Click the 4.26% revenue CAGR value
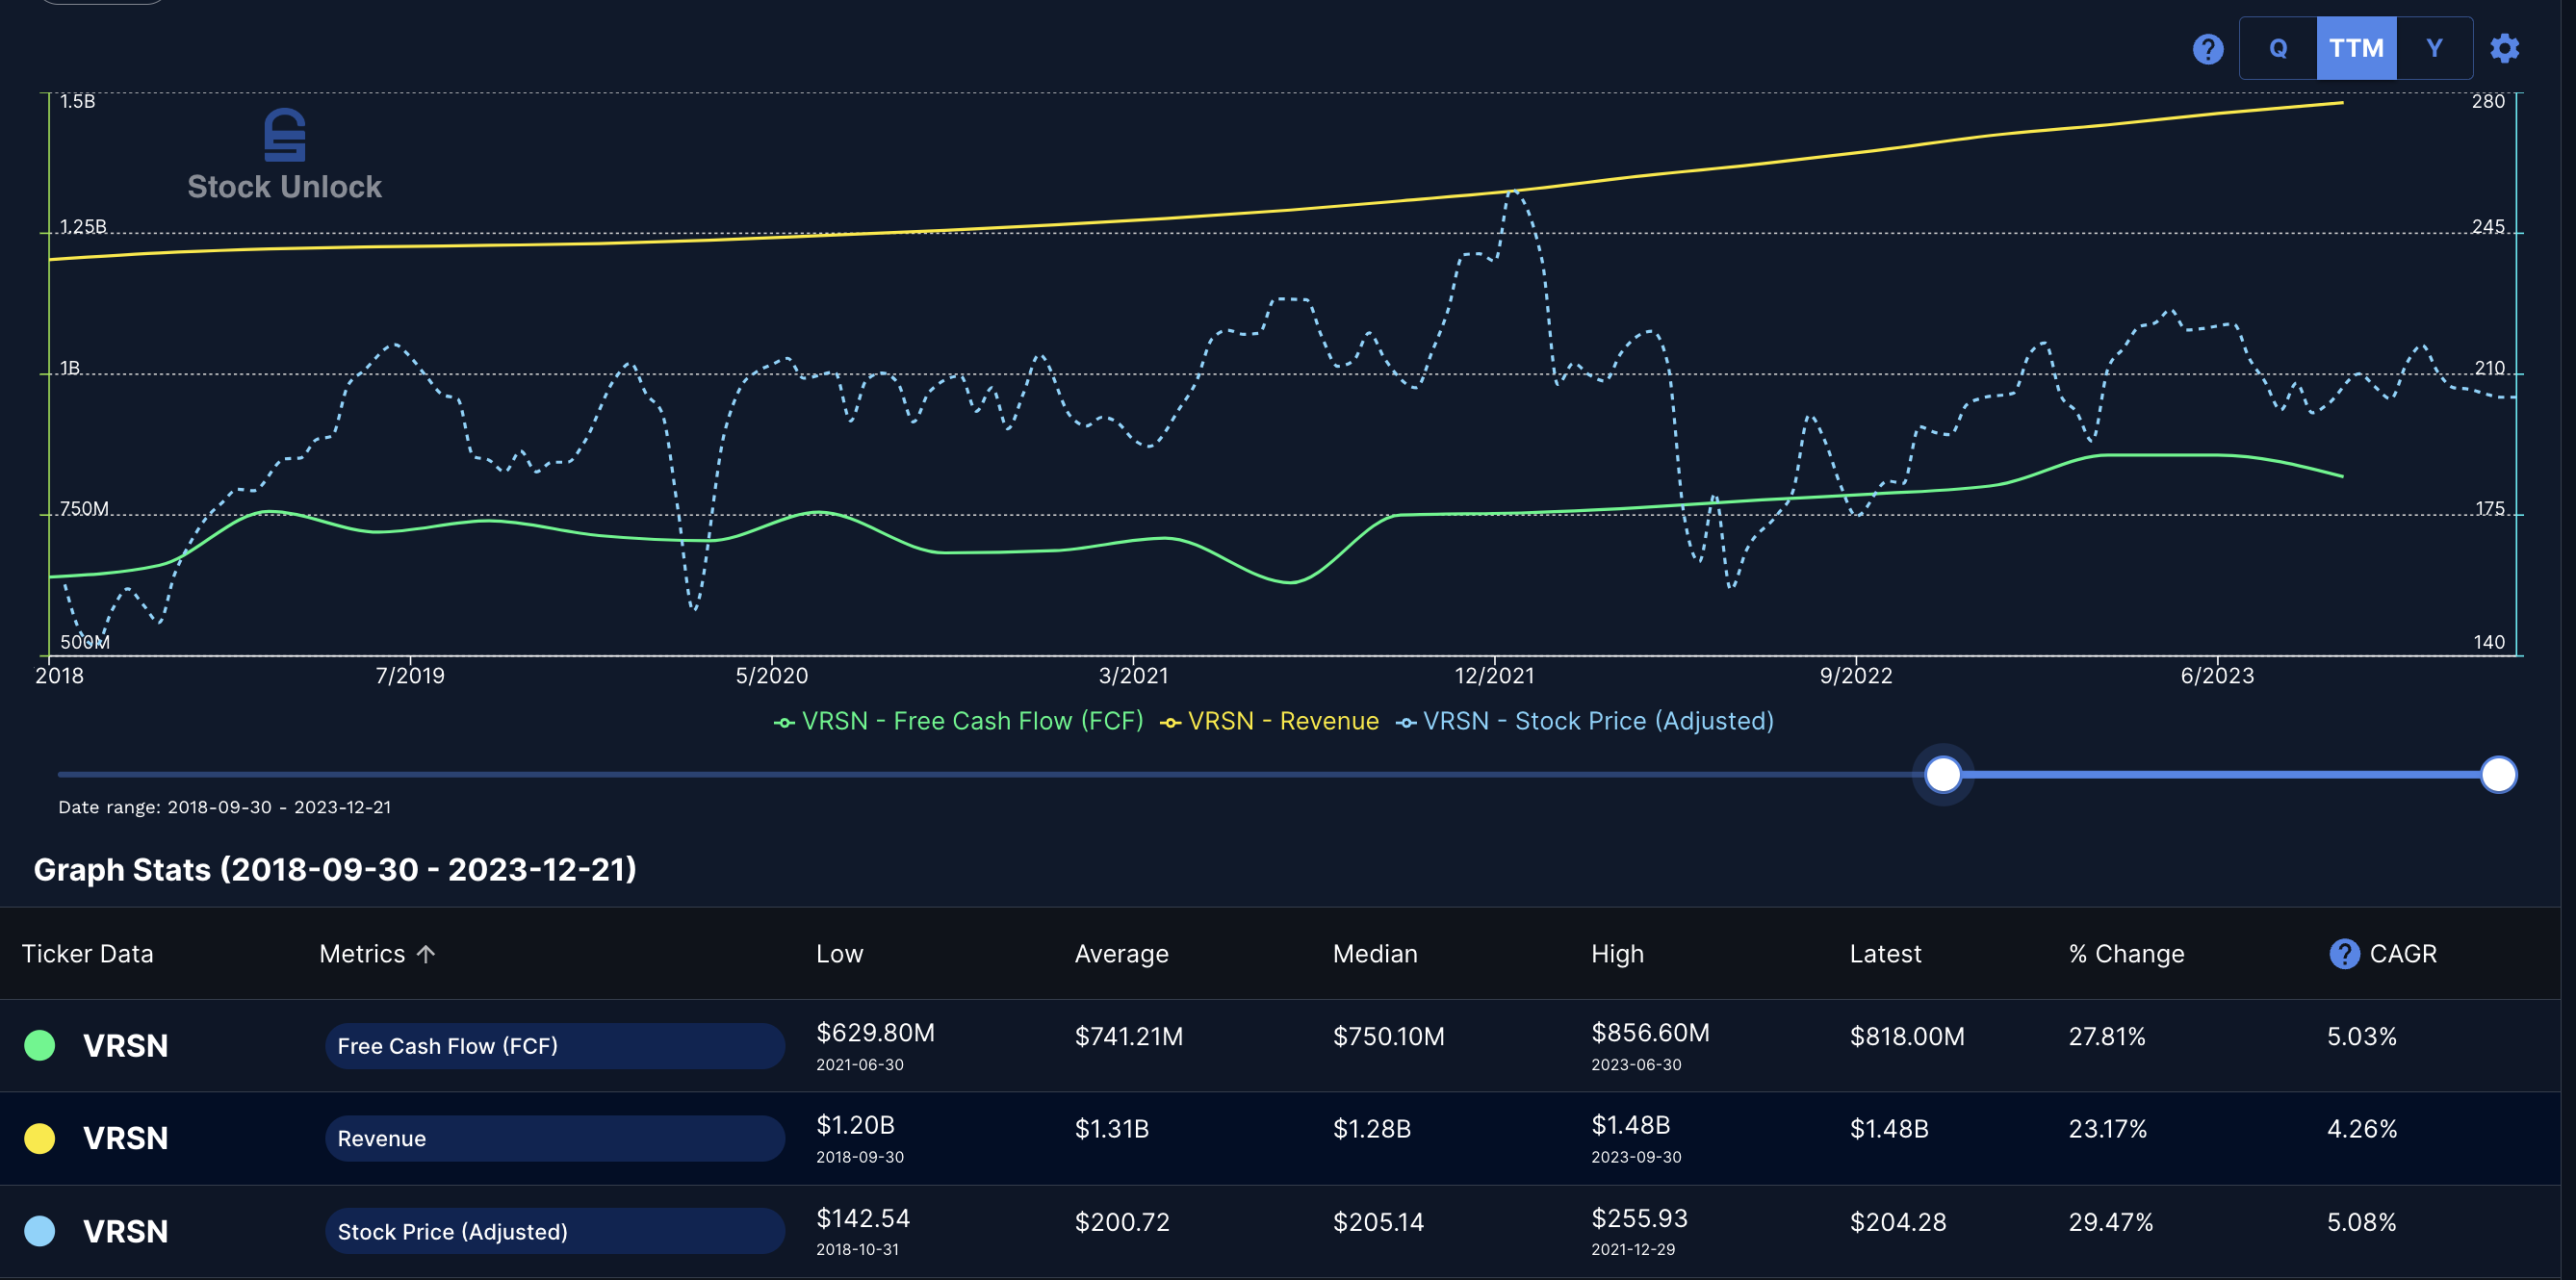The width and height of the screenshot is (2576, 1280). pyautogui.click(x=2362, y=1129)
